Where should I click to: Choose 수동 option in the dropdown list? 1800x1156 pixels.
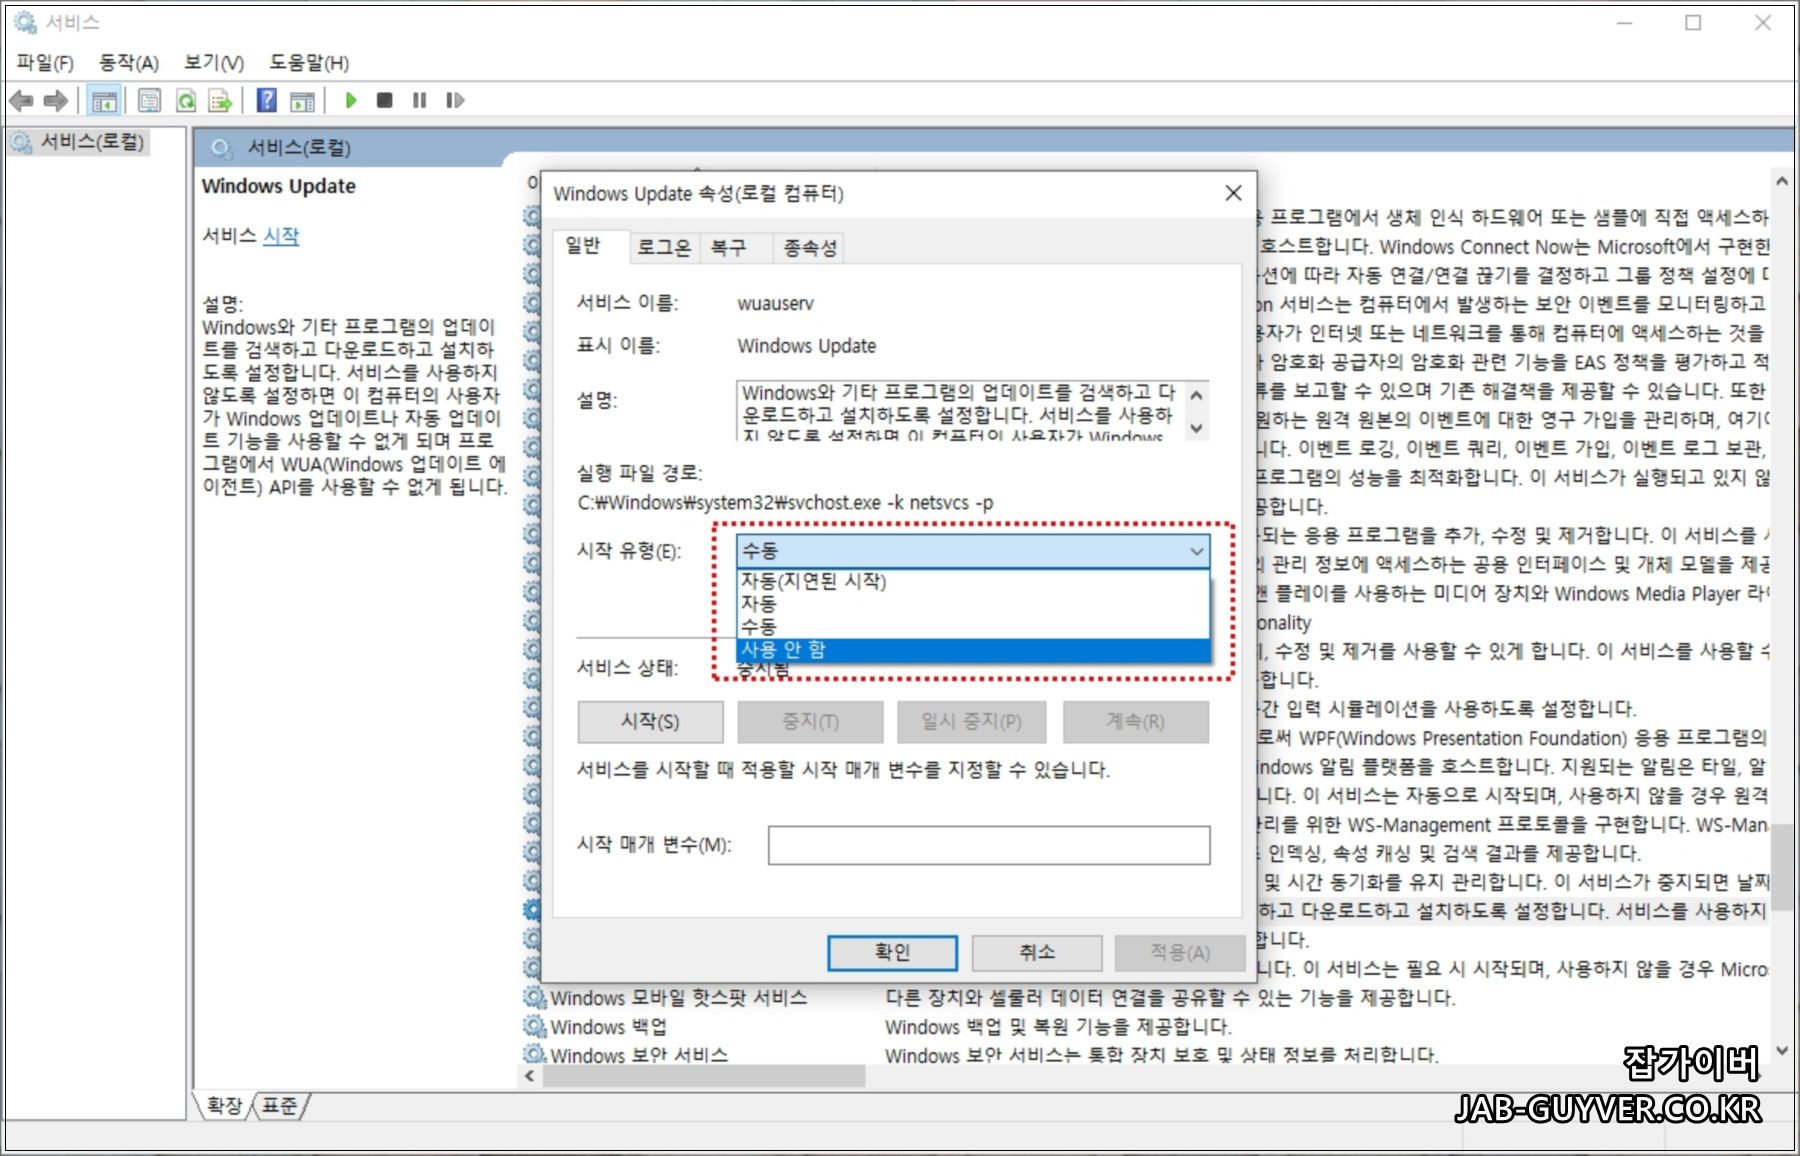click(x=973, y=627)
